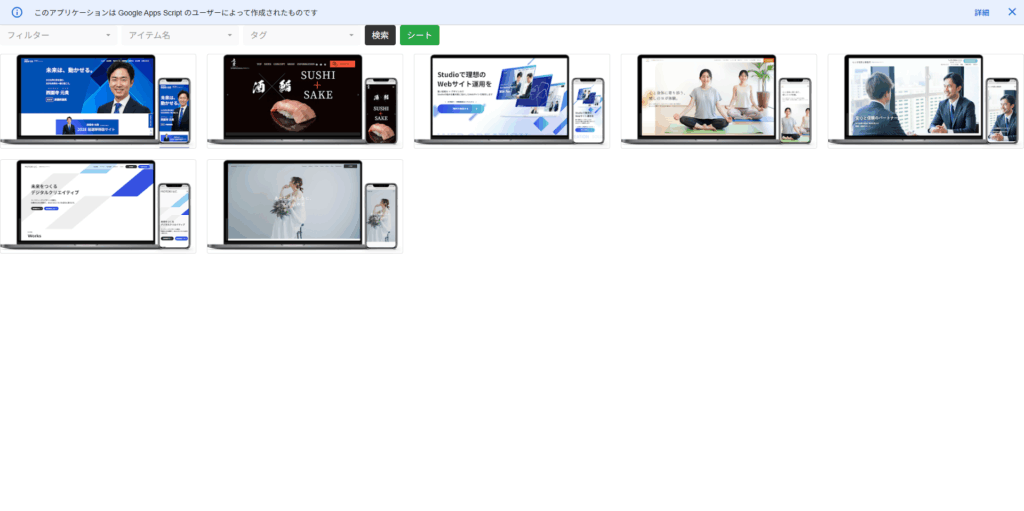Click the info icon in the banner
This screenshot has height=511, width=1024.
[17, 12]
